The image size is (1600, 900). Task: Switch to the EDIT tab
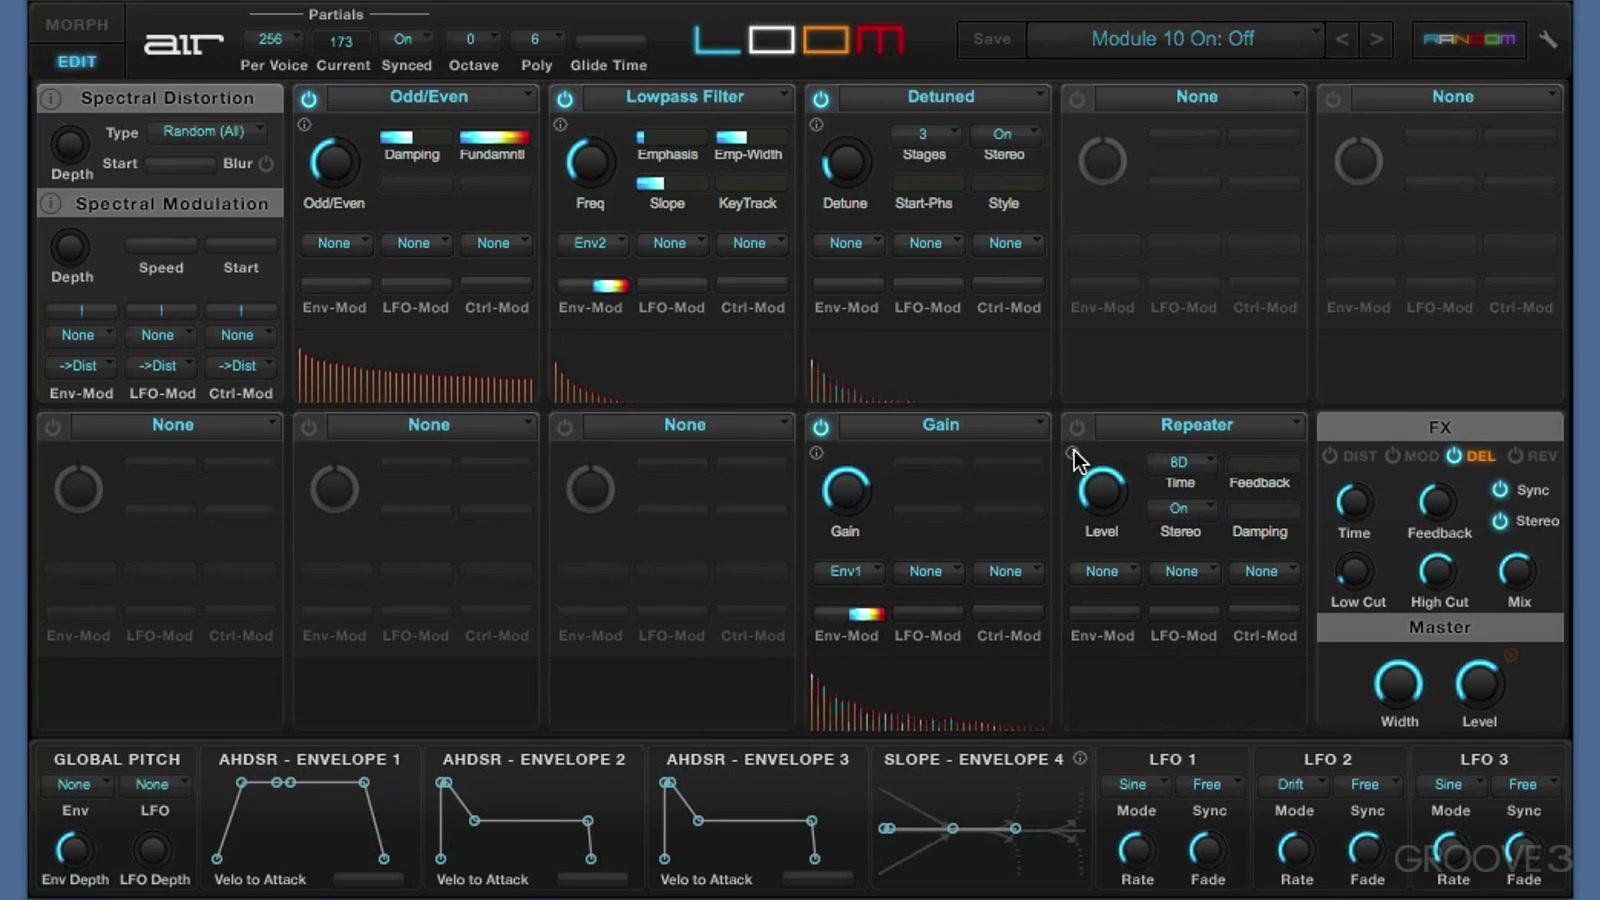click(76, 61)
